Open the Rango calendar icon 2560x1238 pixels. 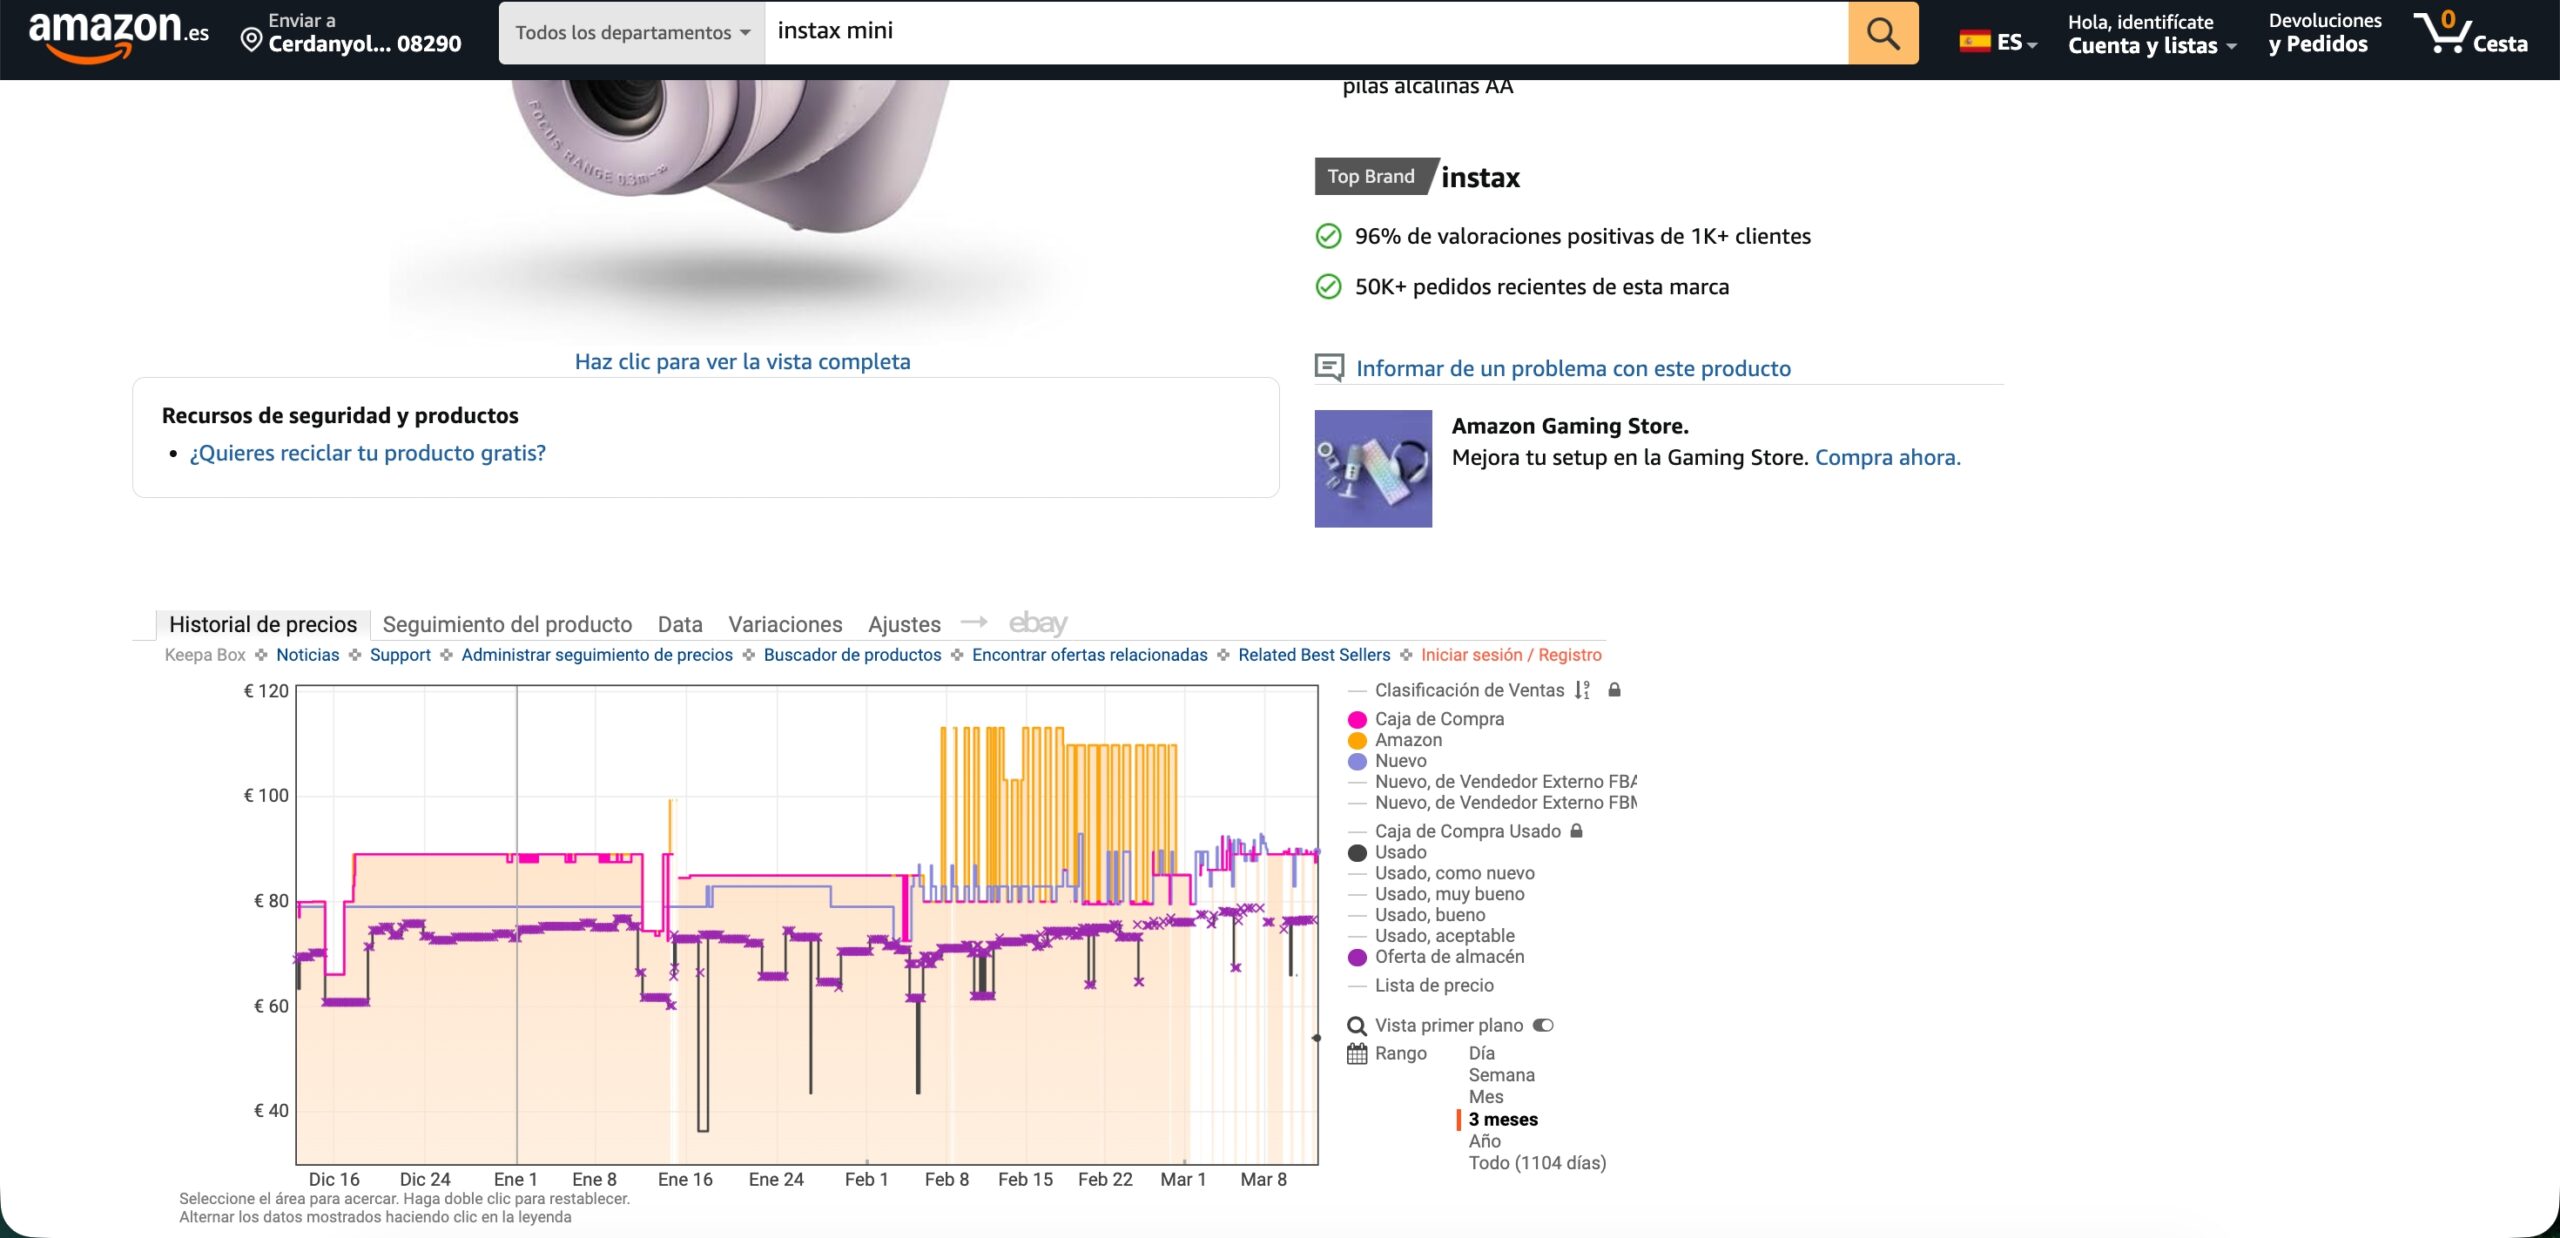(1356, 1054)
